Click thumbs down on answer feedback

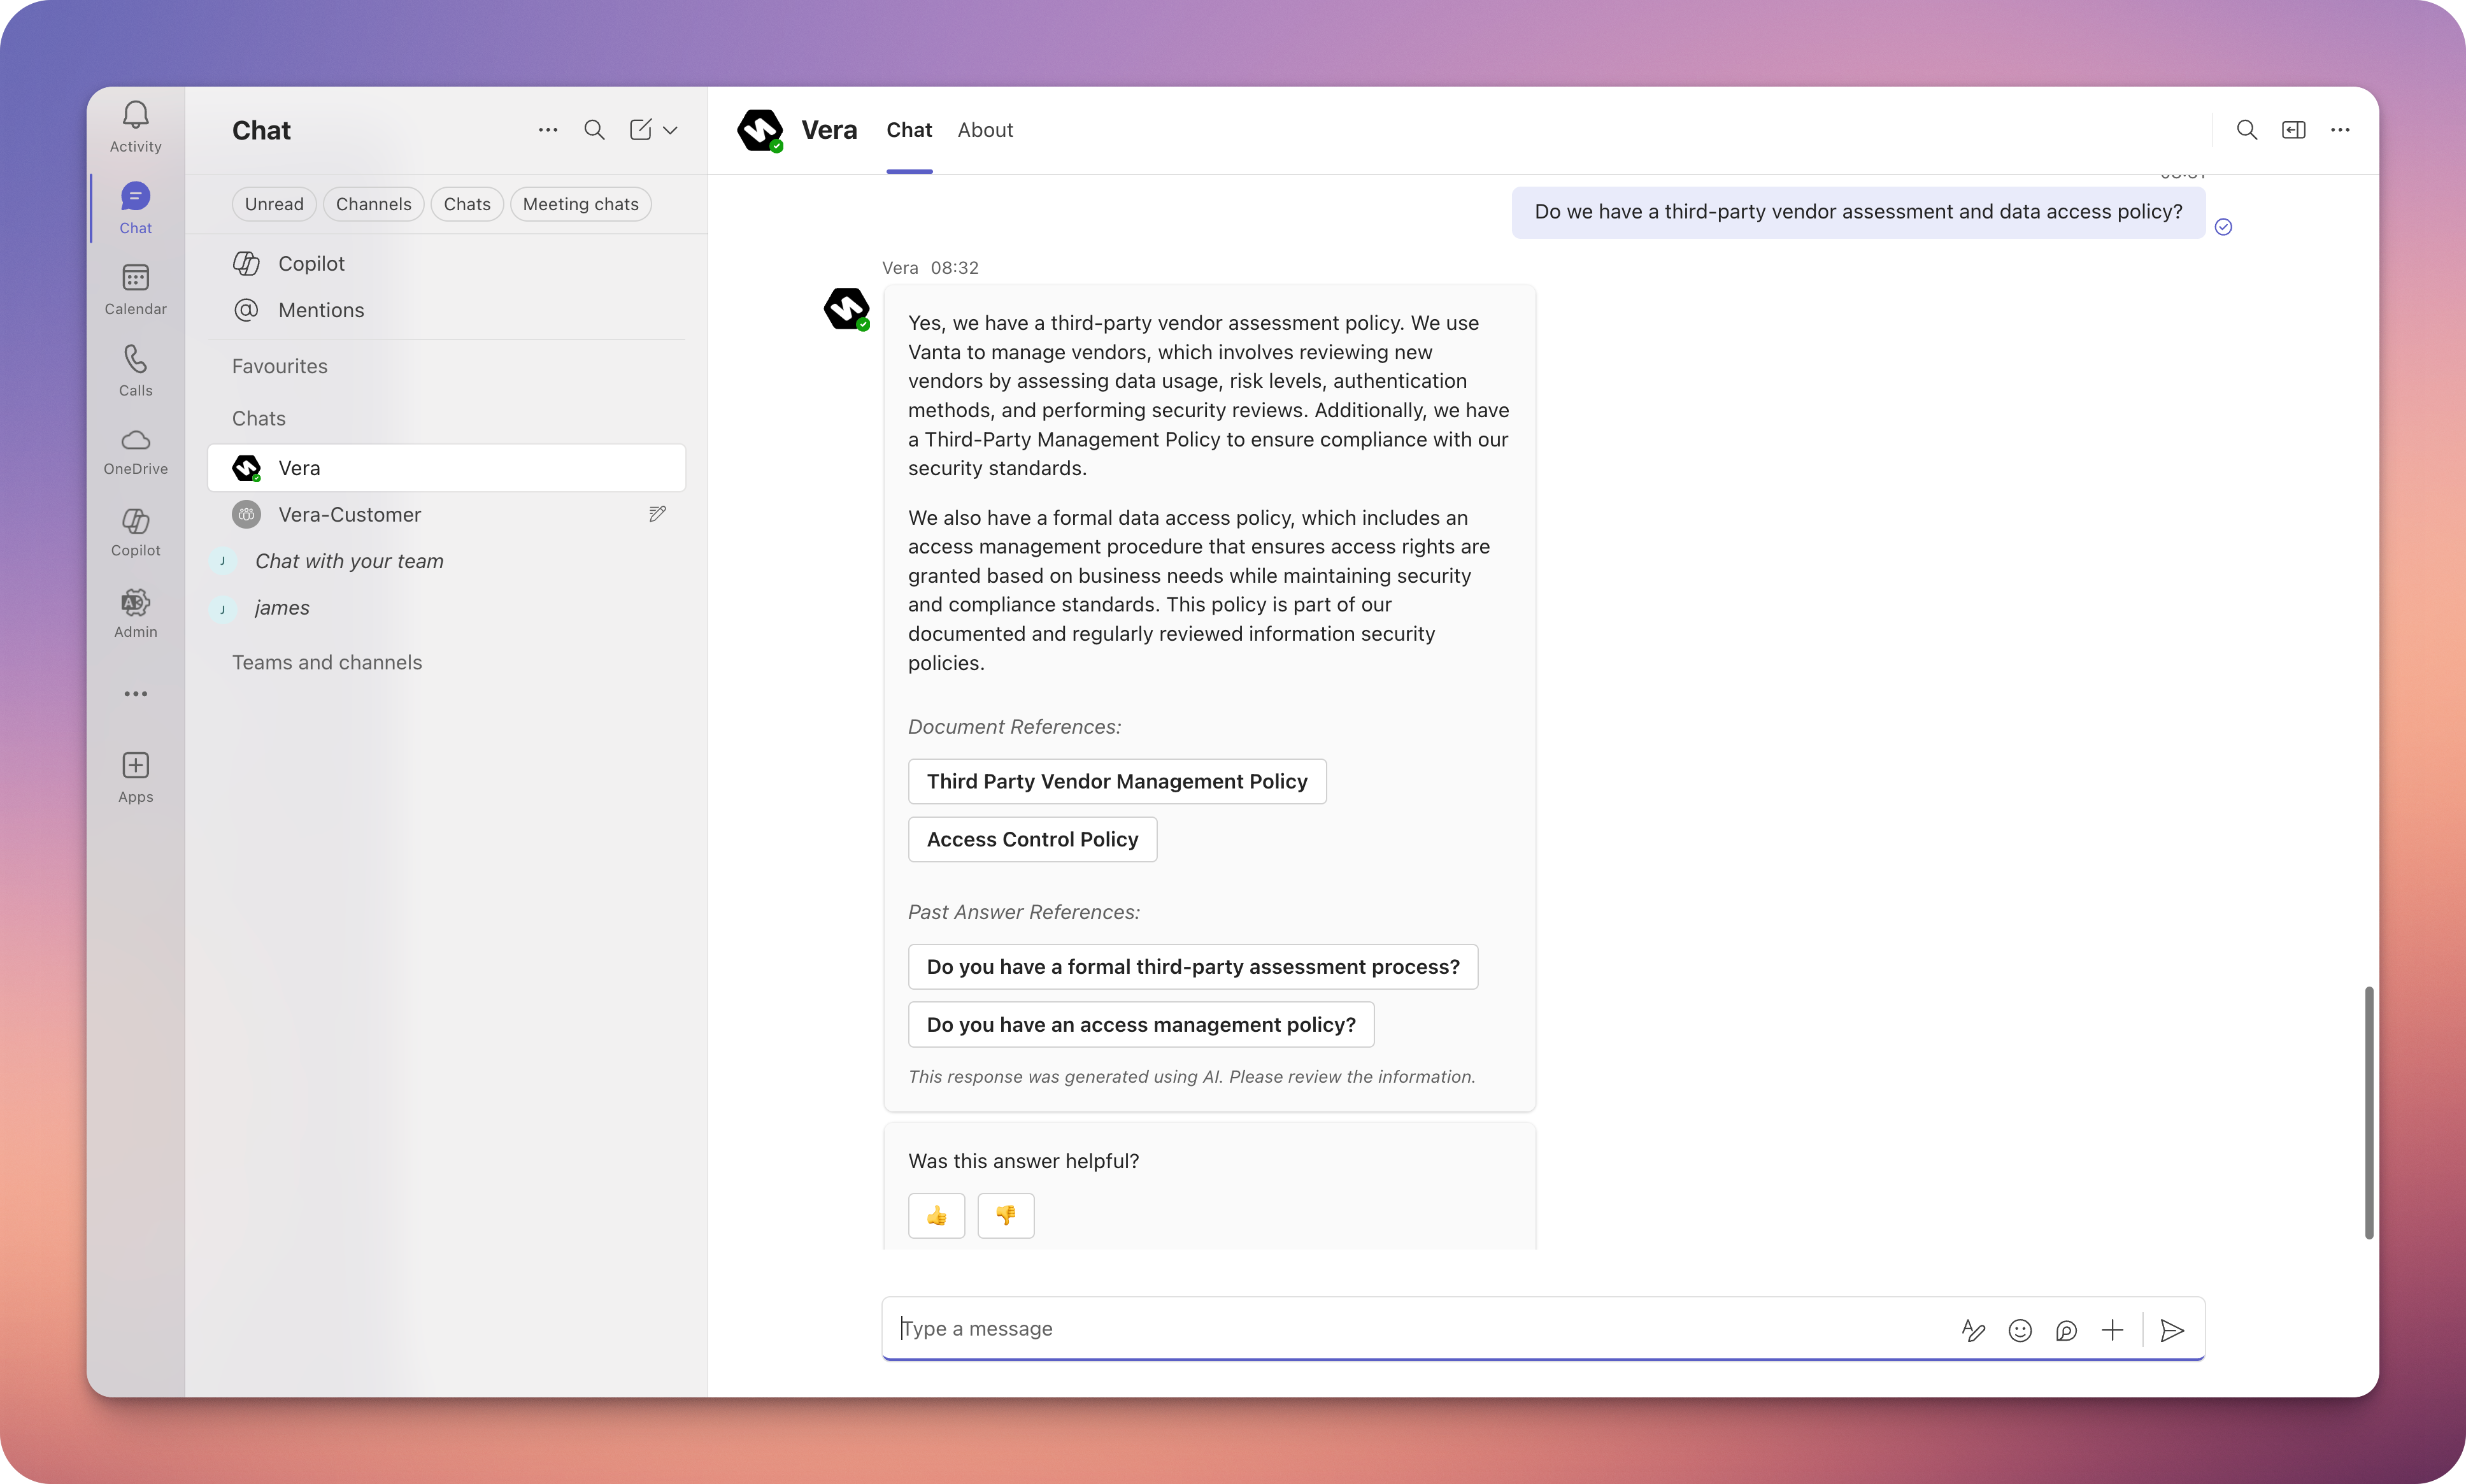point(1005,1215)
